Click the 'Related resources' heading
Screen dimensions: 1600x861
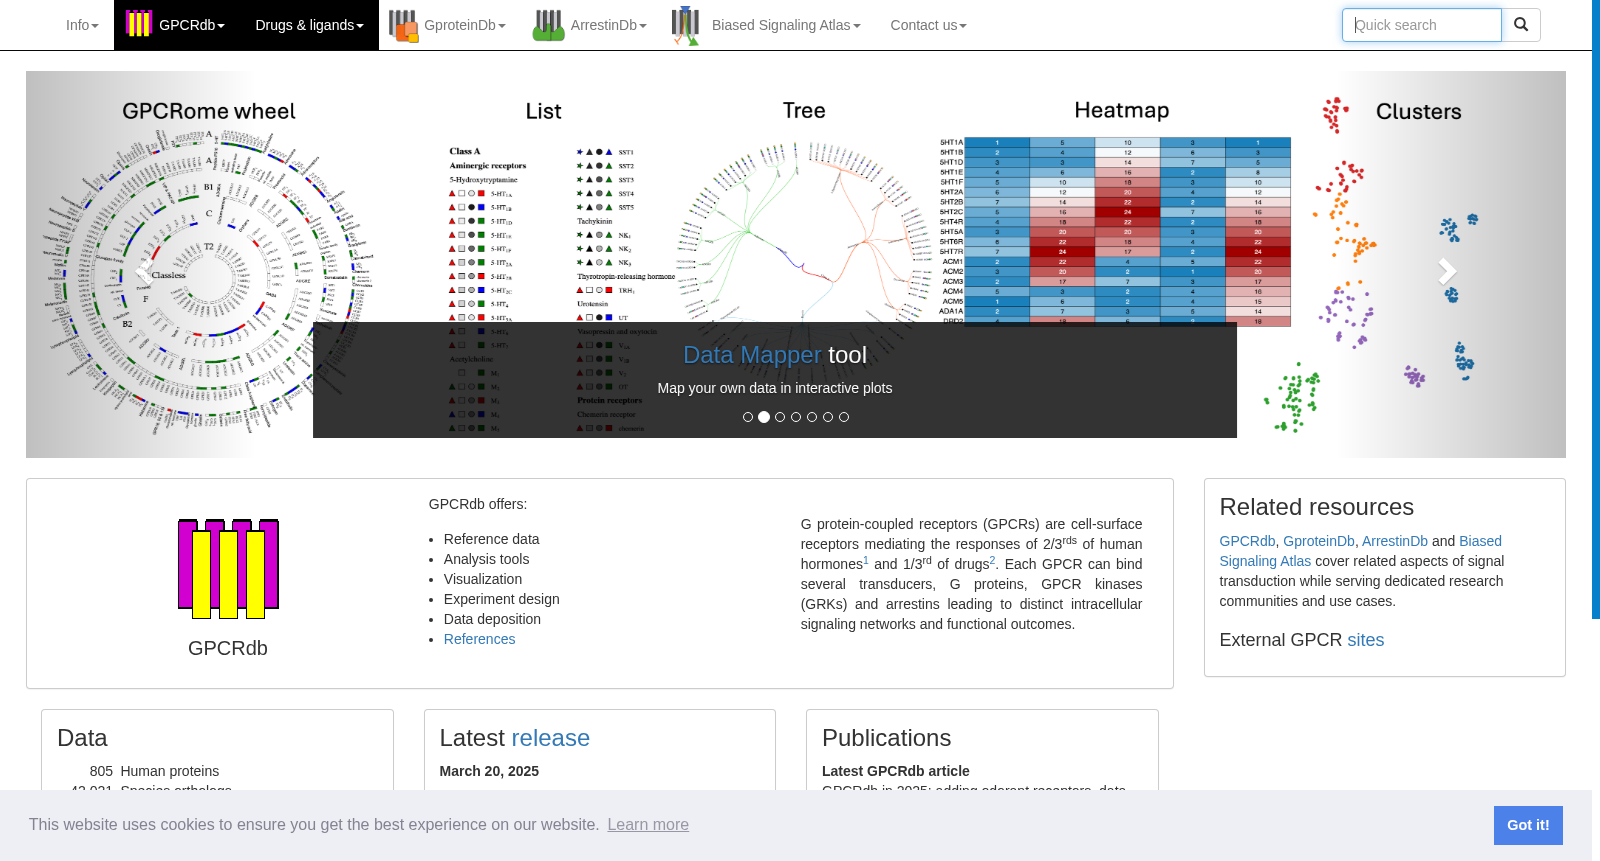pyautogui.click(x=1316, y=507)
